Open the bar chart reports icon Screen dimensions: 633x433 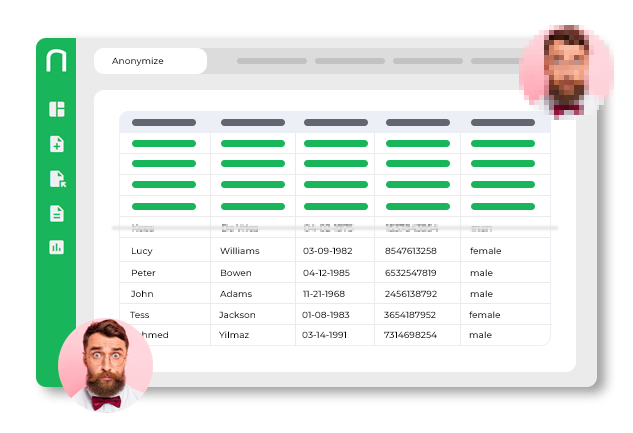pos(57,247)
